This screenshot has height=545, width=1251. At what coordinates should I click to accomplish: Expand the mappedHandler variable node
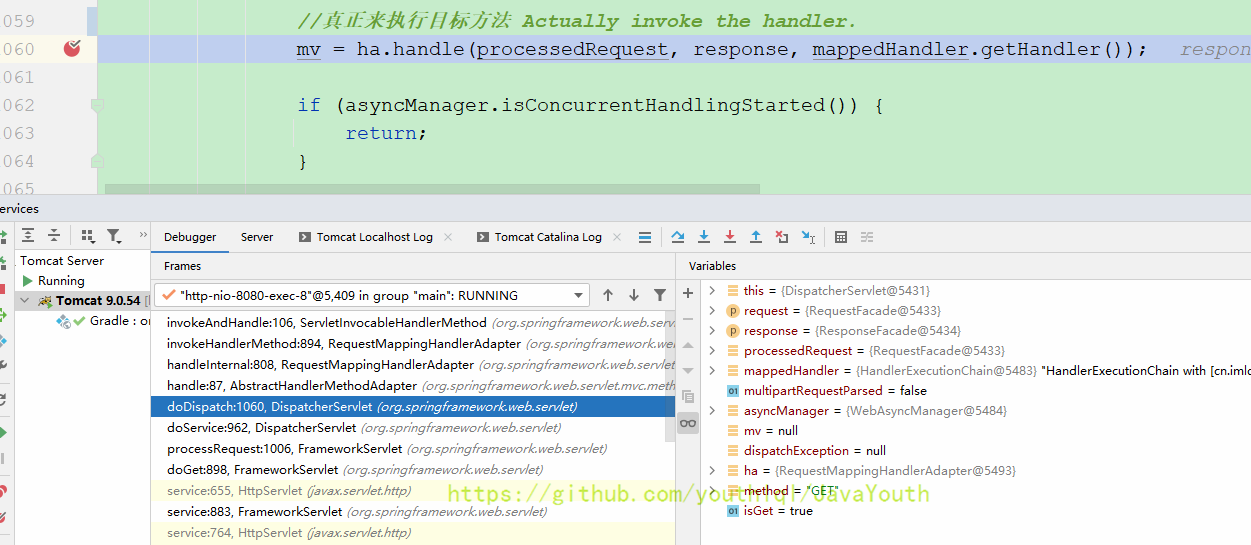(x=712, y=371)
